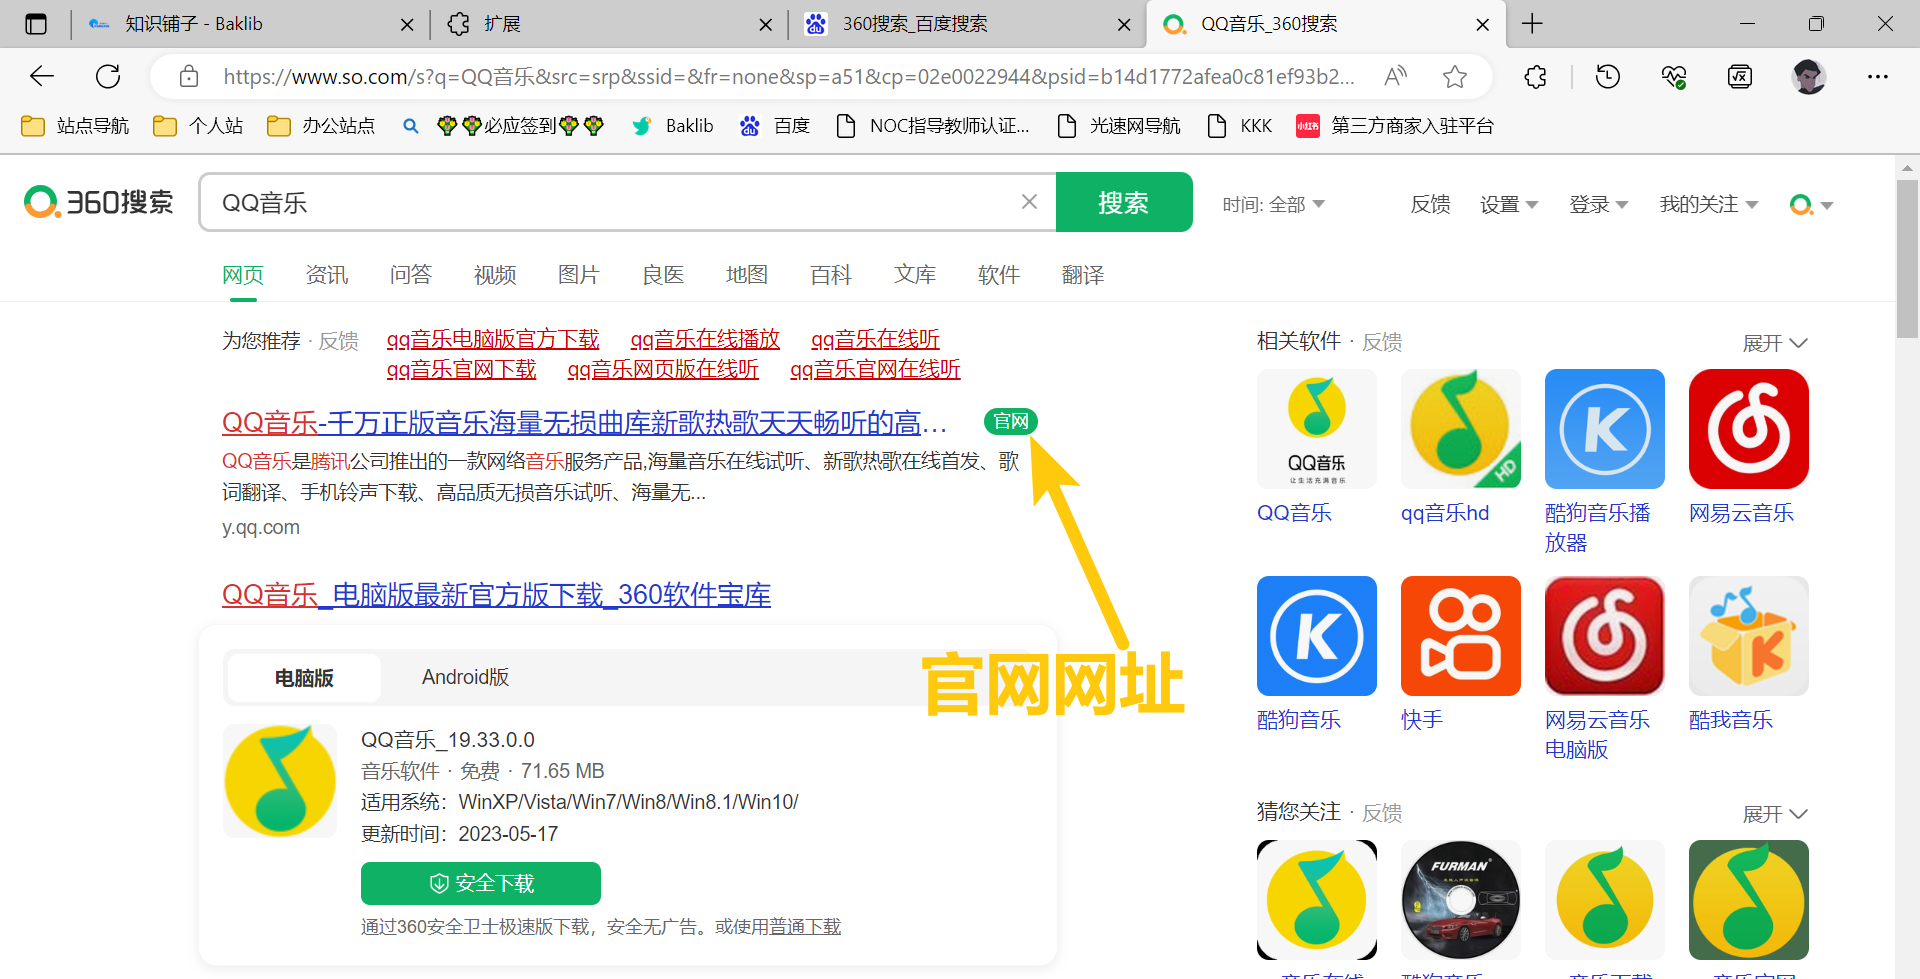The width and height of the screenshot is (1920, 979).
Task: Go back using the browser back arrow
Action: 42,76
